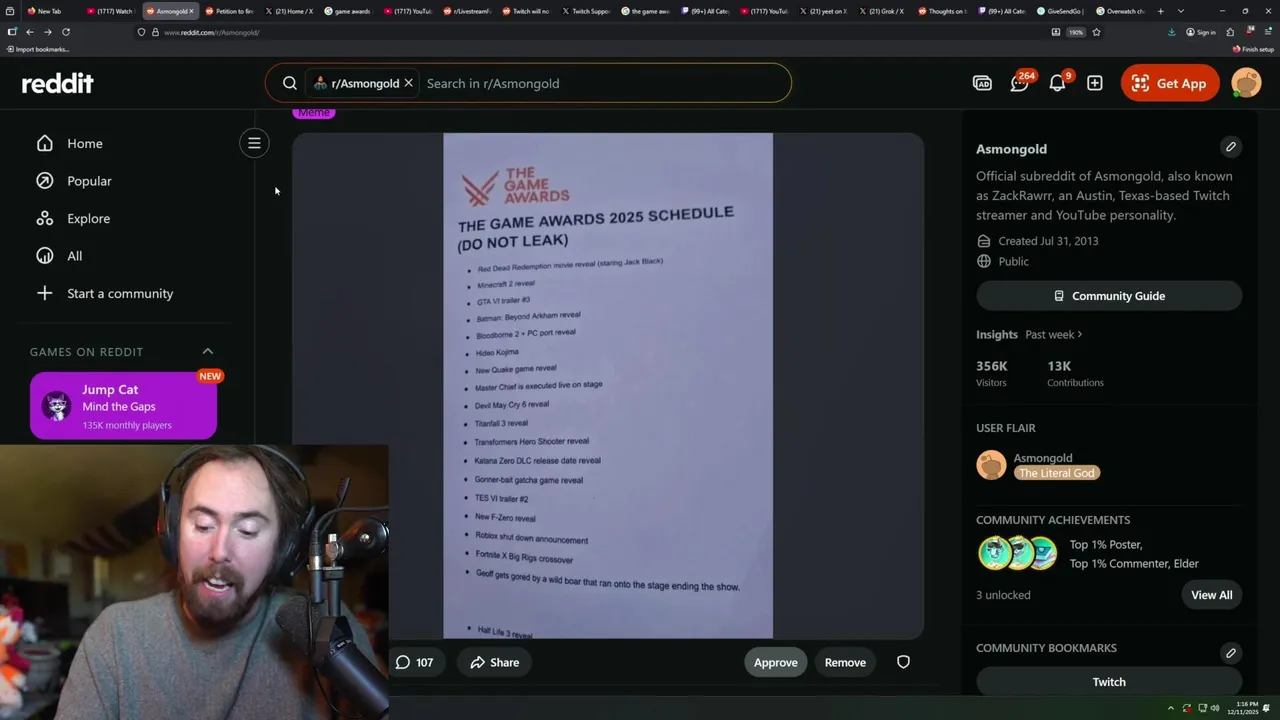Click the Create post plus icon
1280x720 pixels.
1095,83
